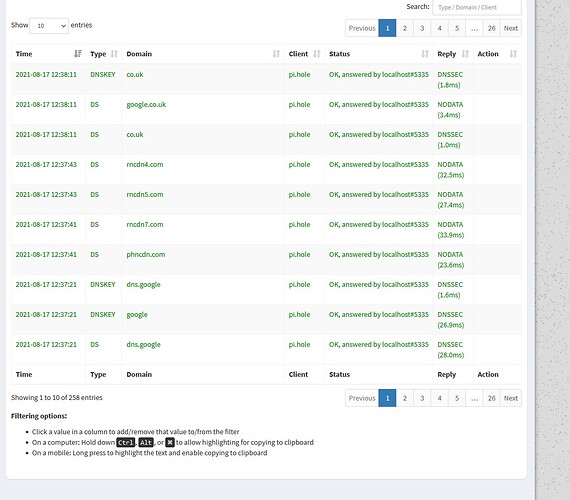Sort by Domain column arrows
This screenshot has width=570, height=500.
tap(276, 54)
